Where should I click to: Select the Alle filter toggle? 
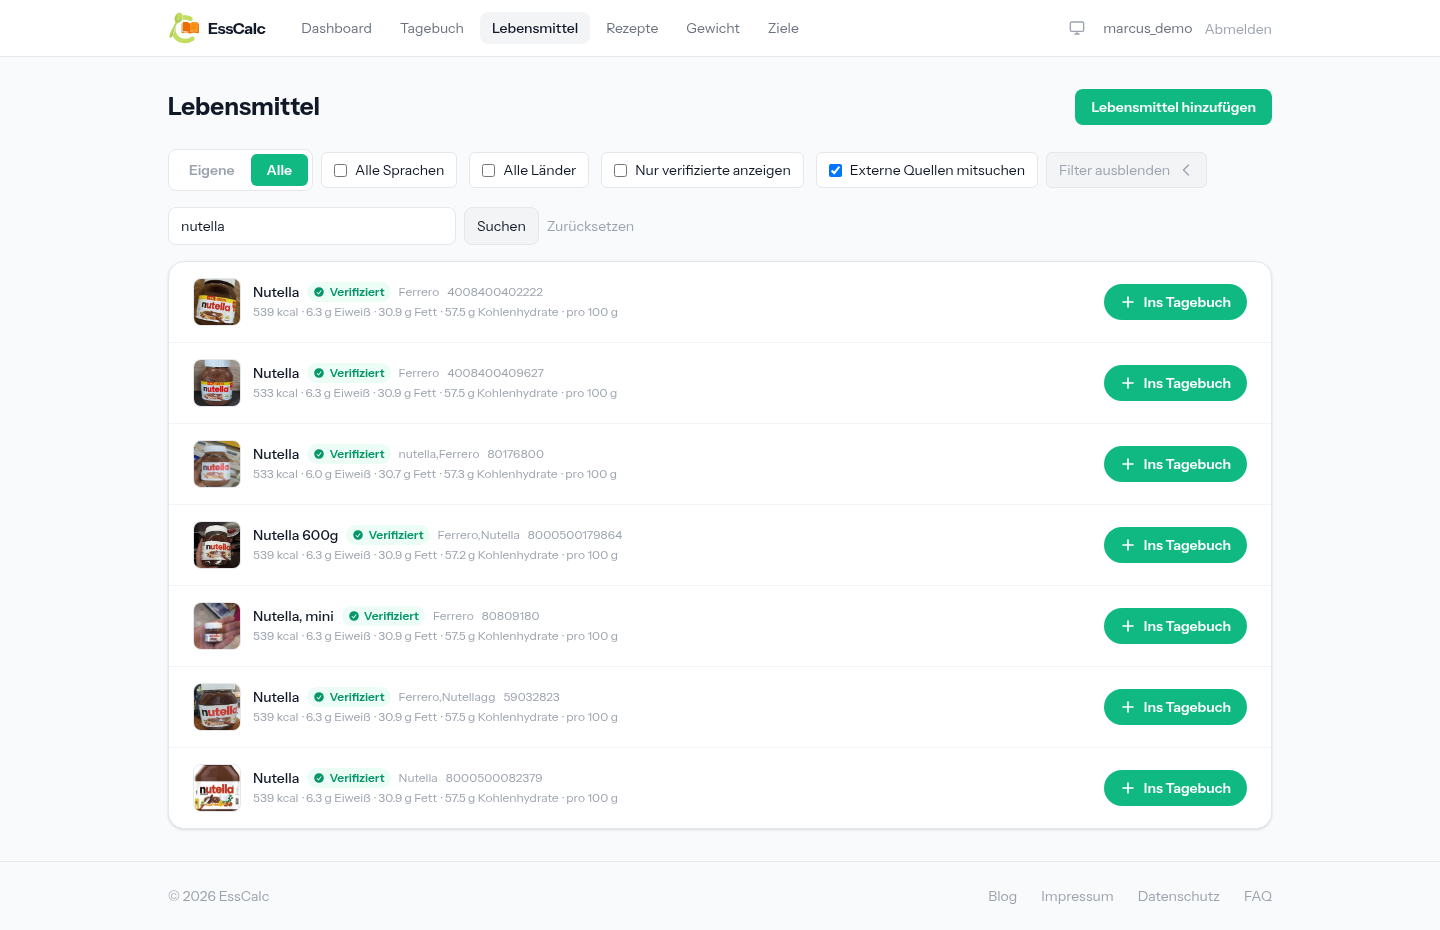(279, 170)
